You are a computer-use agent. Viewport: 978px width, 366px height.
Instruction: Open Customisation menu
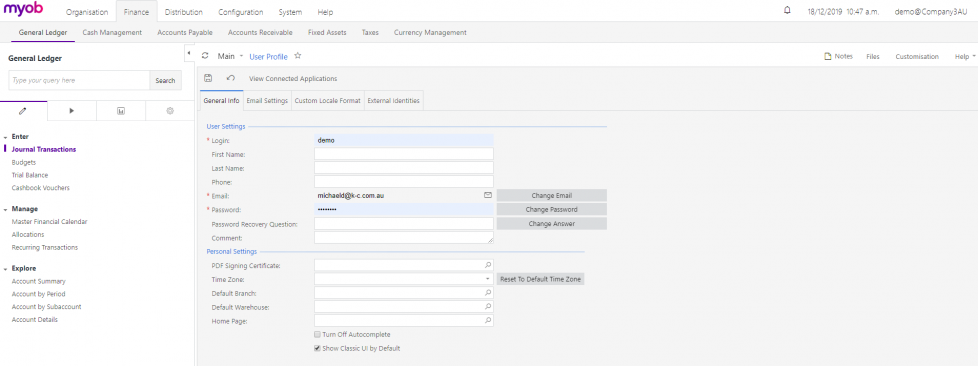click(x=917, y=56)
